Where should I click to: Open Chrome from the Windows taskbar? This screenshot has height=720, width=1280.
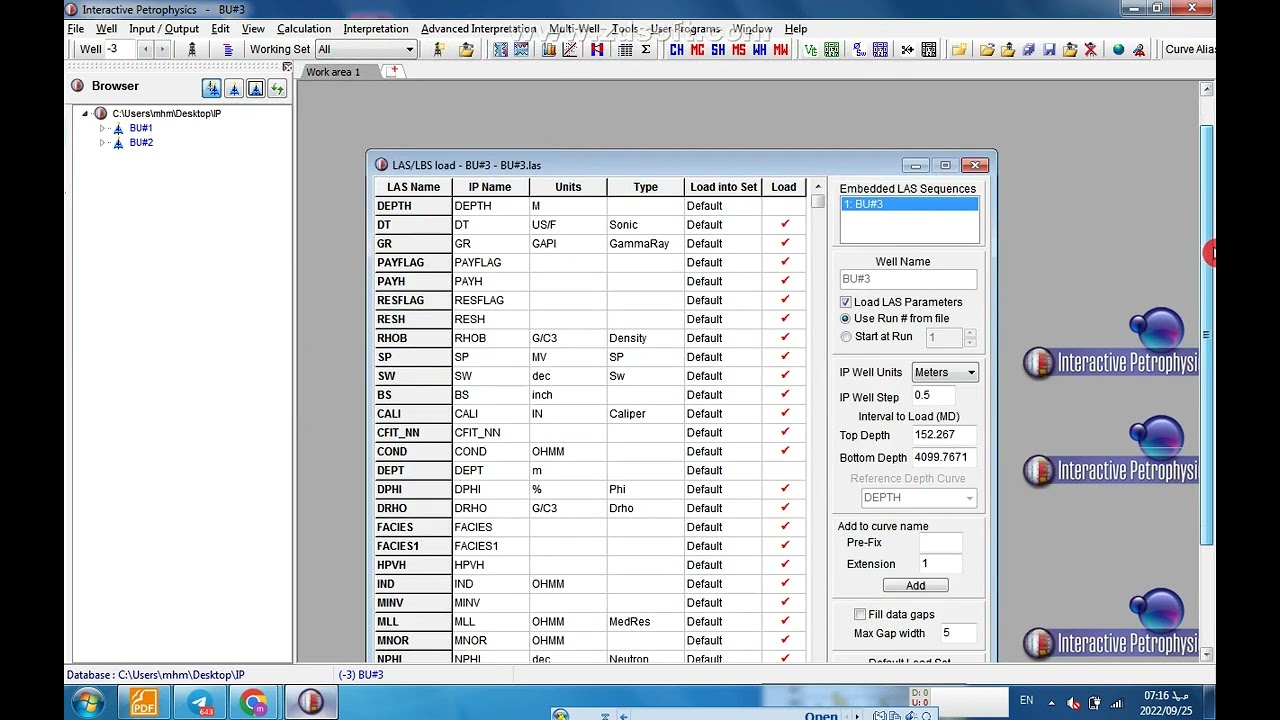point(253,703)
